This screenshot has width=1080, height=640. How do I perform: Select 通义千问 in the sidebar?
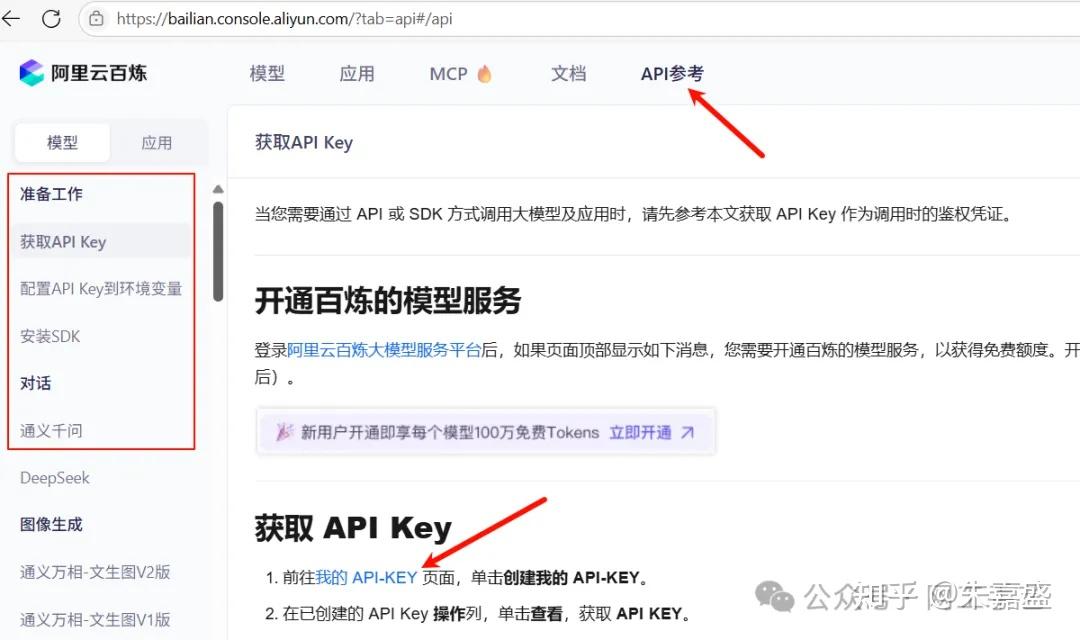click(x=51, y=431)
